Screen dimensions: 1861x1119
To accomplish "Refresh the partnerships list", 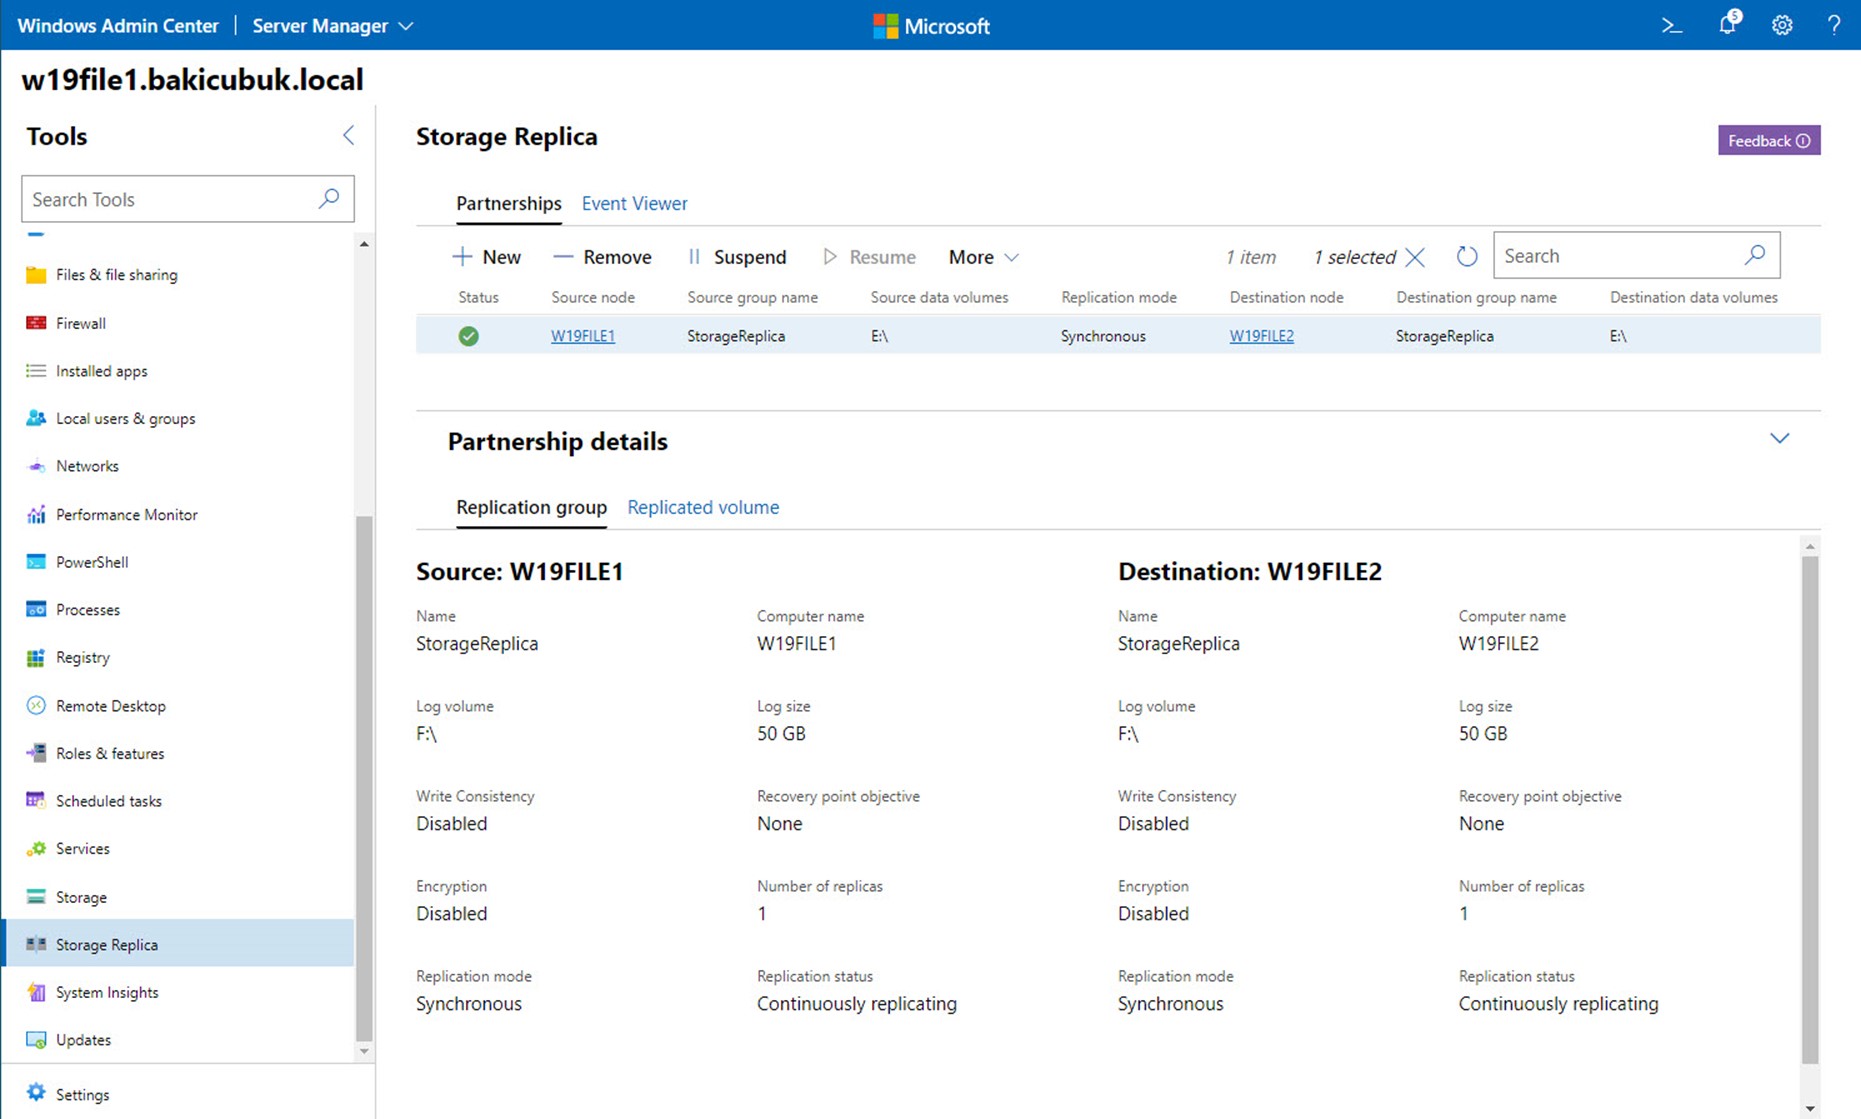I will (x=1466, y=257).
